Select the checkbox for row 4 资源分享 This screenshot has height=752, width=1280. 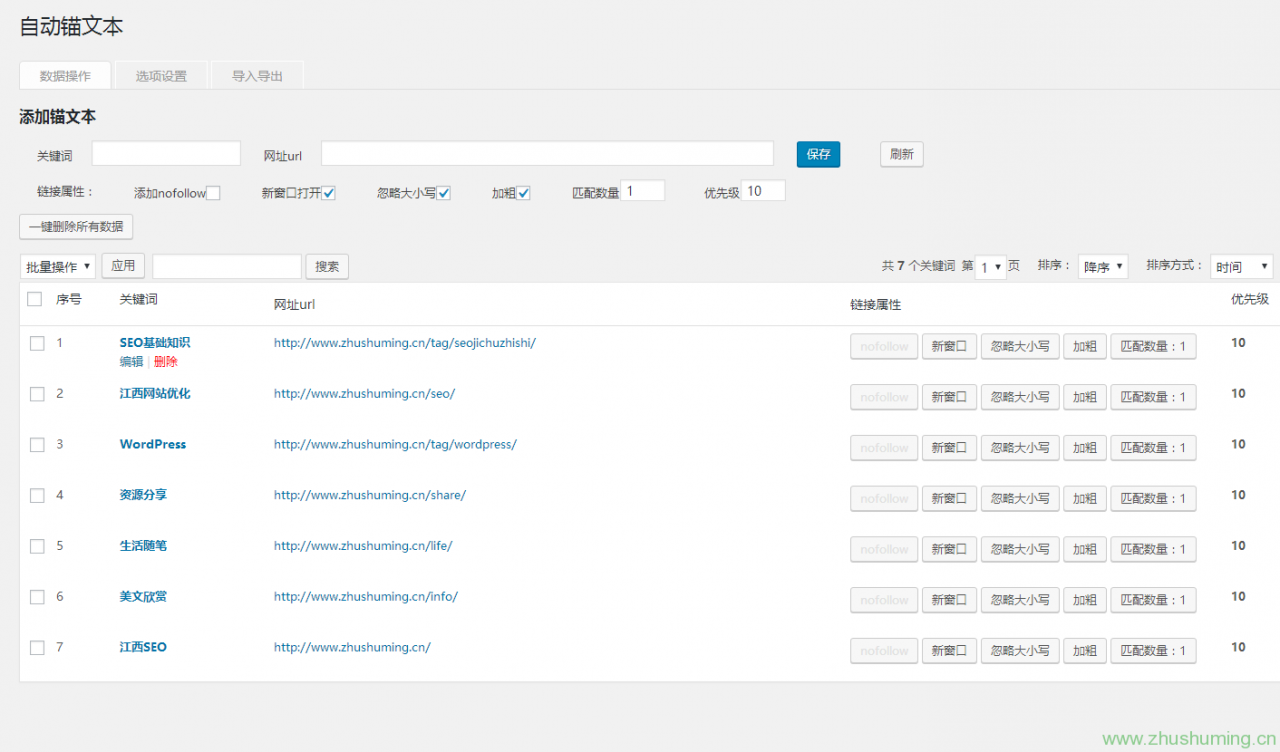point(37,495)
